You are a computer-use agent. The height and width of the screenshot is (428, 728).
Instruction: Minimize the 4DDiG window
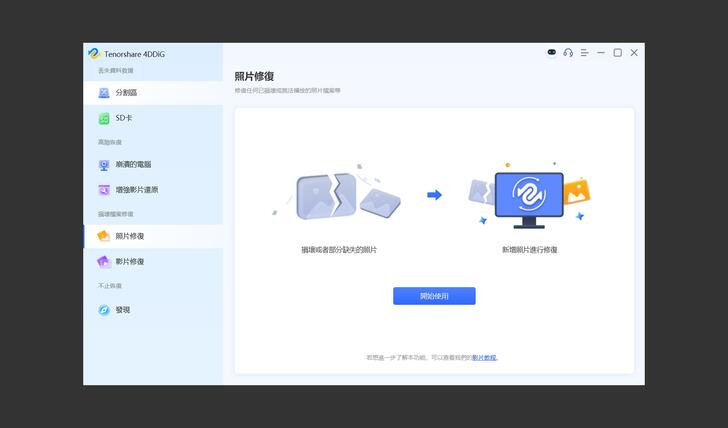pos(601,53)
